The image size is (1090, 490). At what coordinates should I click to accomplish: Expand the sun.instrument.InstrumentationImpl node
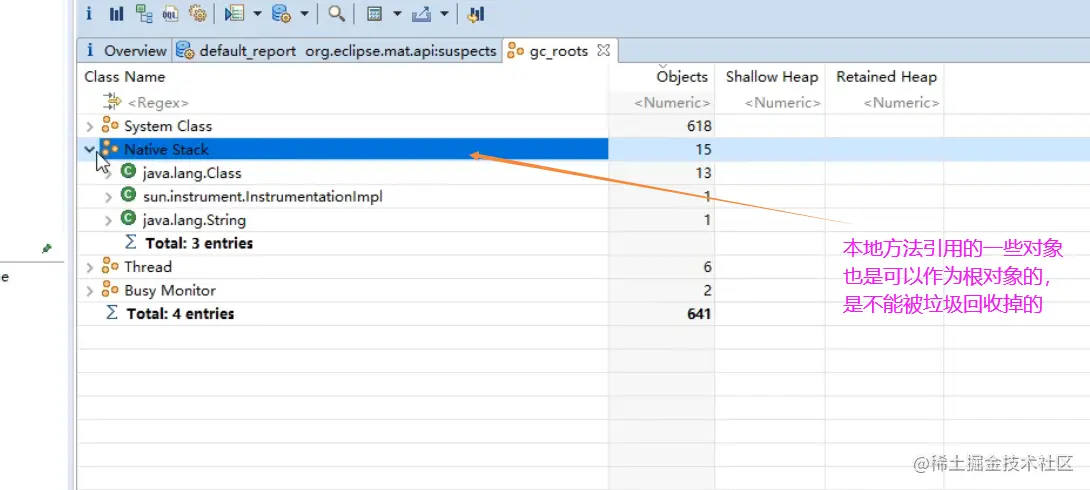(x=108, y=197)
